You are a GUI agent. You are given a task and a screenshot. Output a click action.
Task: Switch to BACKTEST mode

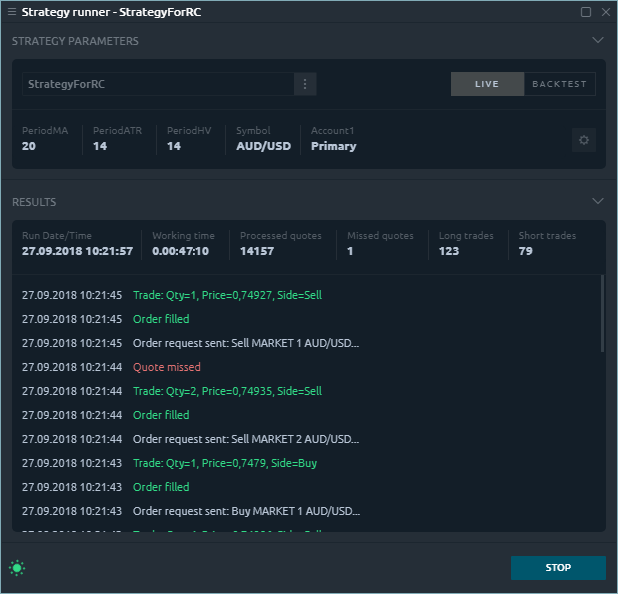[x=560, y=84]
